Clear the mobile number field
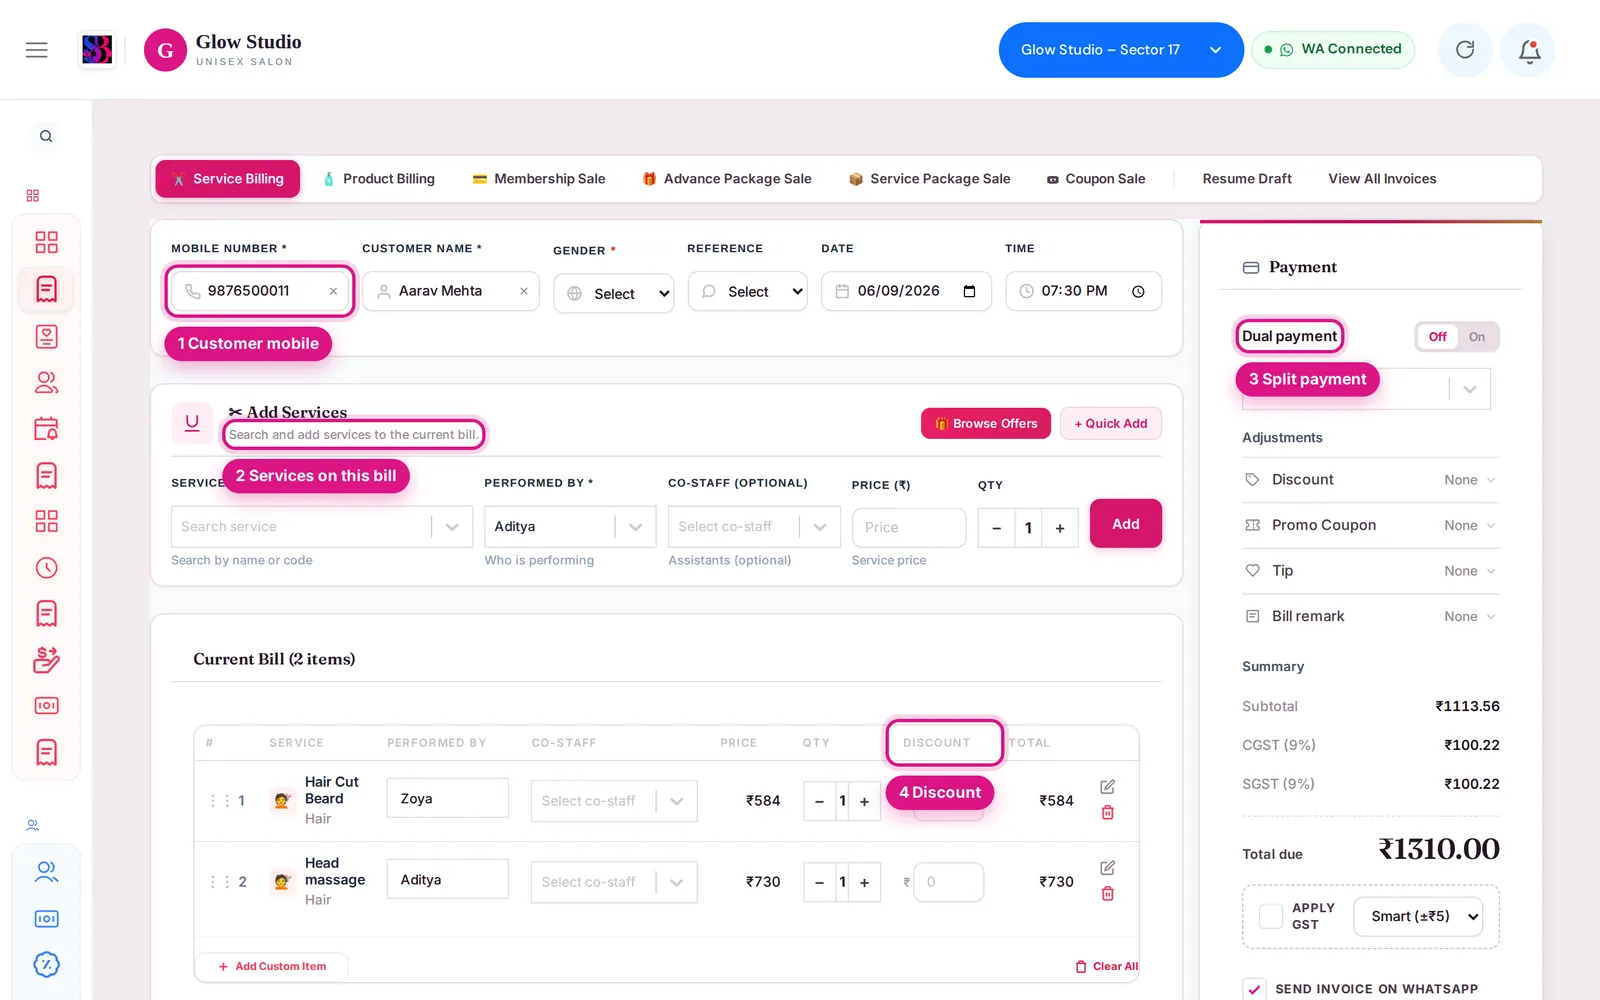Image resolution: width=1600 pixels, height=1000 pixels. click(333, 291)
